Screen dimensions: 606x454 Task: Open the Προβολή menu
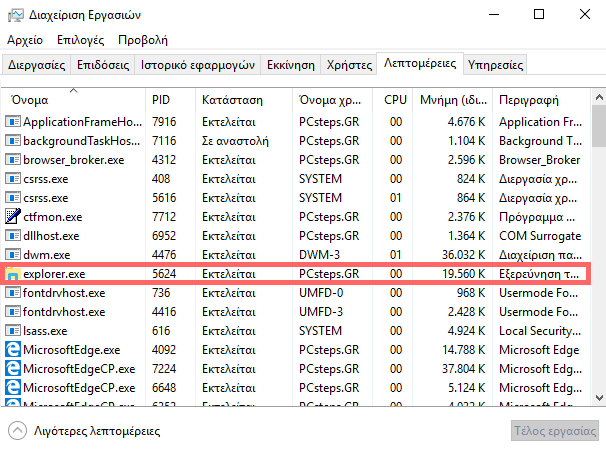(x=143, y=40)
